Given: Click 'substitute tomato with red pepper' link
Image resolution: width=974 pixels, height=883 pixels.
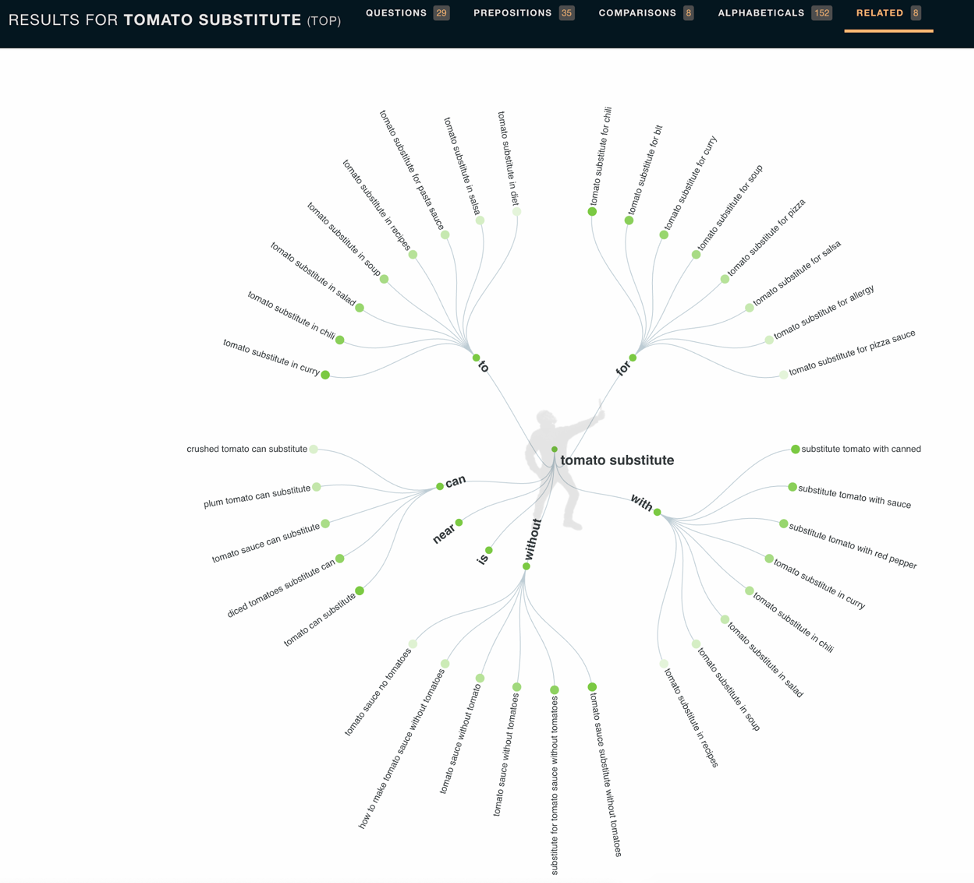Looking at the screenshot, I should pyautogui.click(x=852, y=545).
